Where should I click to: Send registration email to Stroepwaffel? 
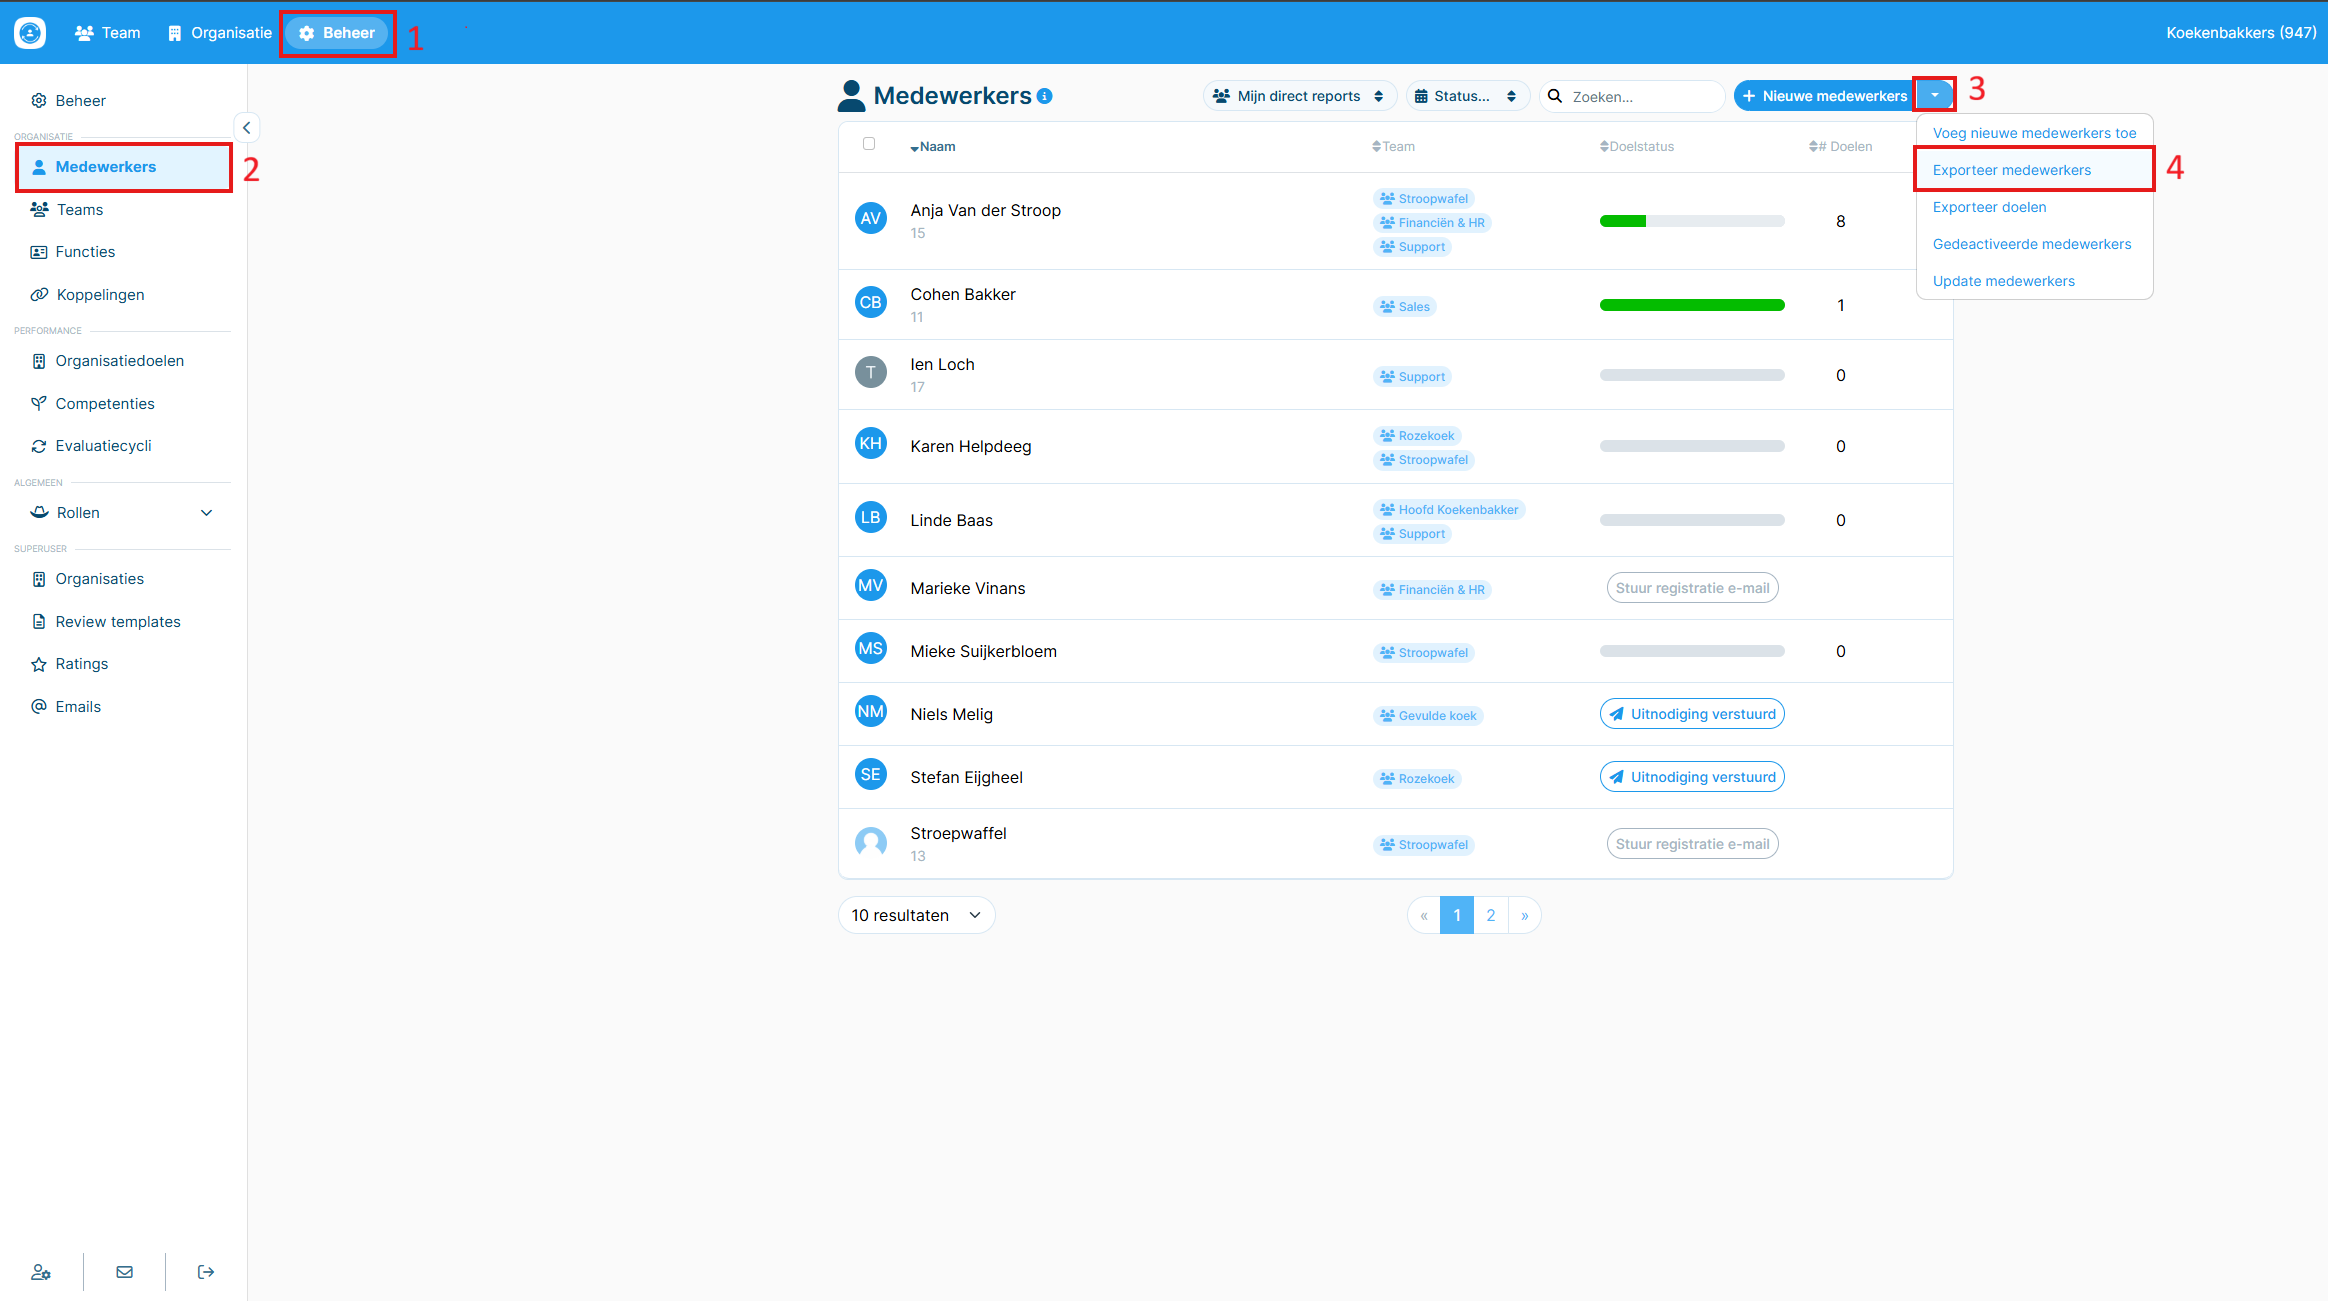[x=1692, y=844]
